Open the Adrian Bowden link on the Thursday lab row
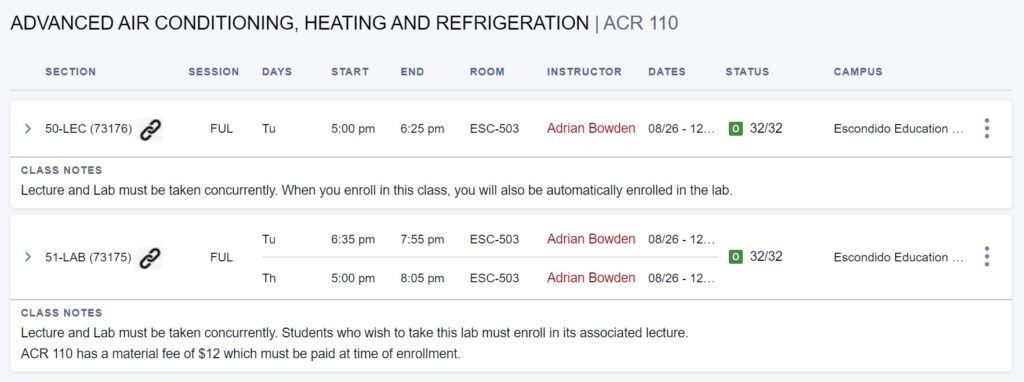The image size is (1024, 382). 591,278
